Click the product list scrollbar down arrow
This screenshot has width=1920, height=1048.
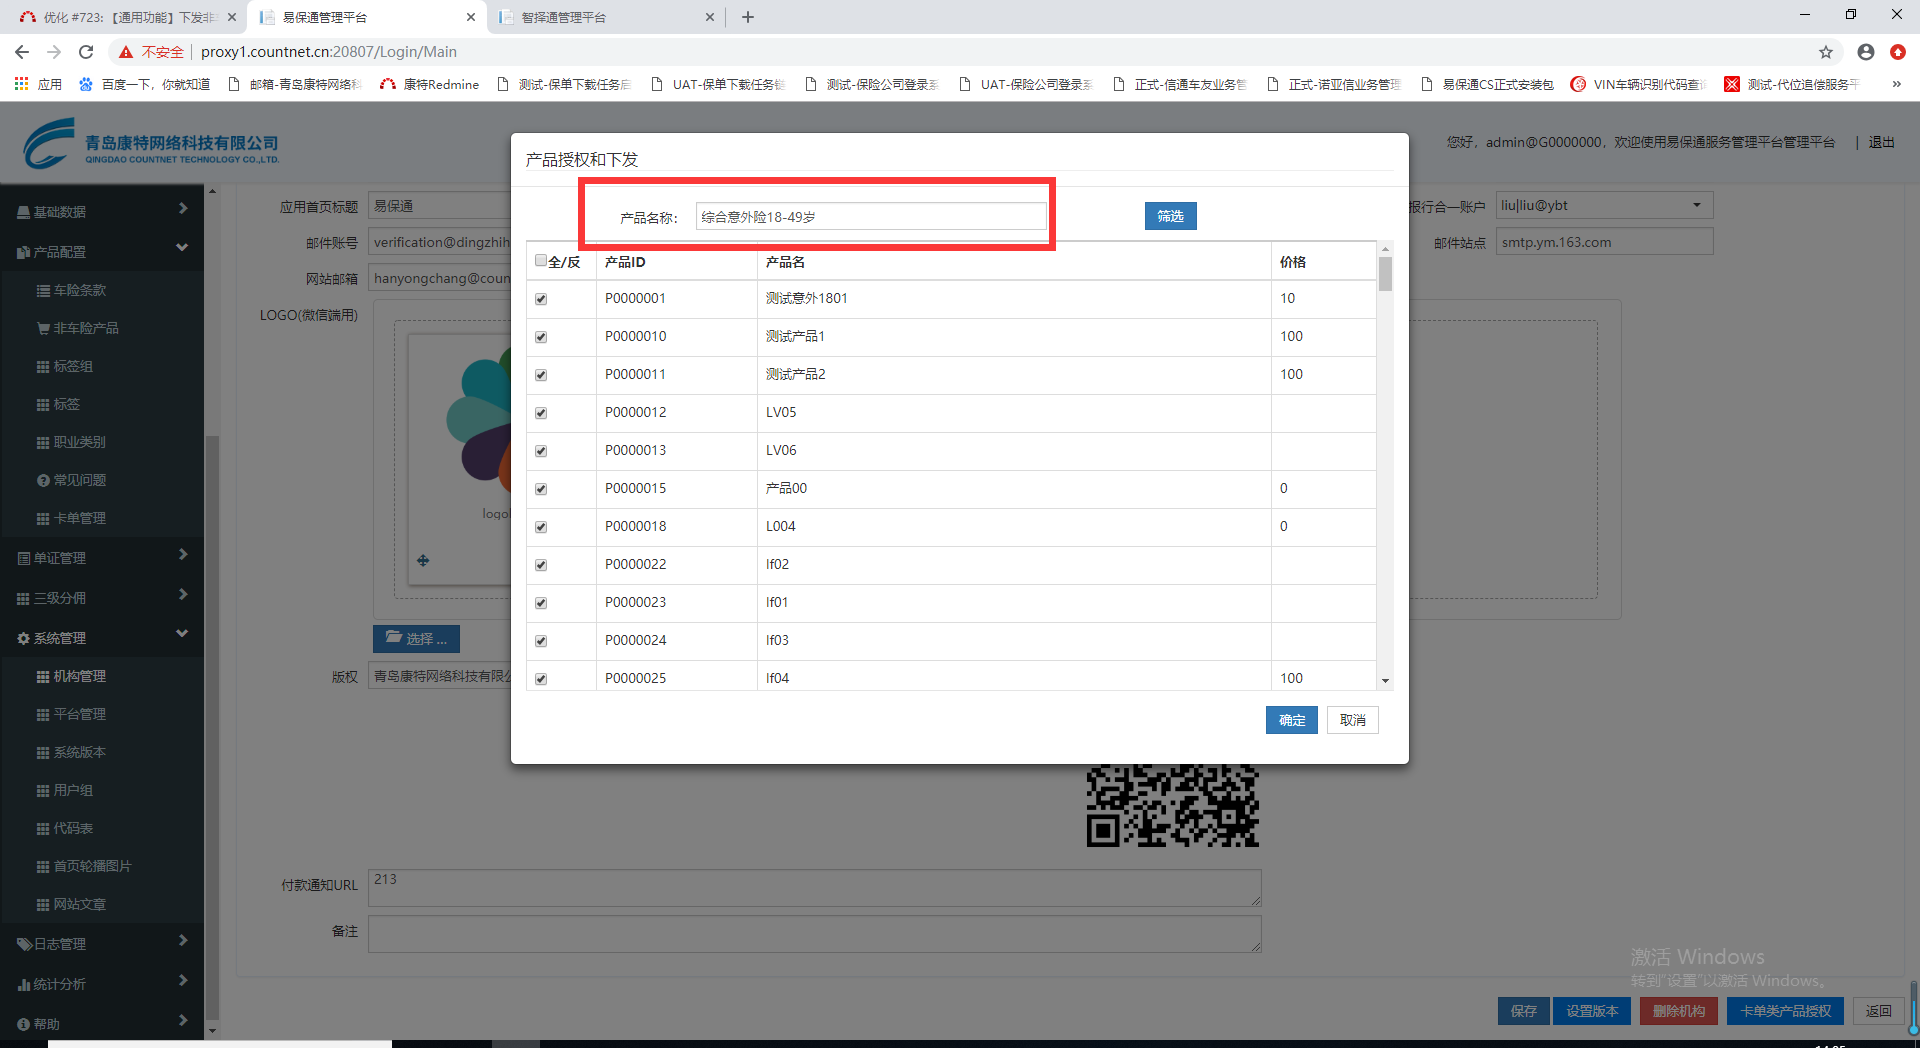pyautogui.click(x=1385, y=680)
